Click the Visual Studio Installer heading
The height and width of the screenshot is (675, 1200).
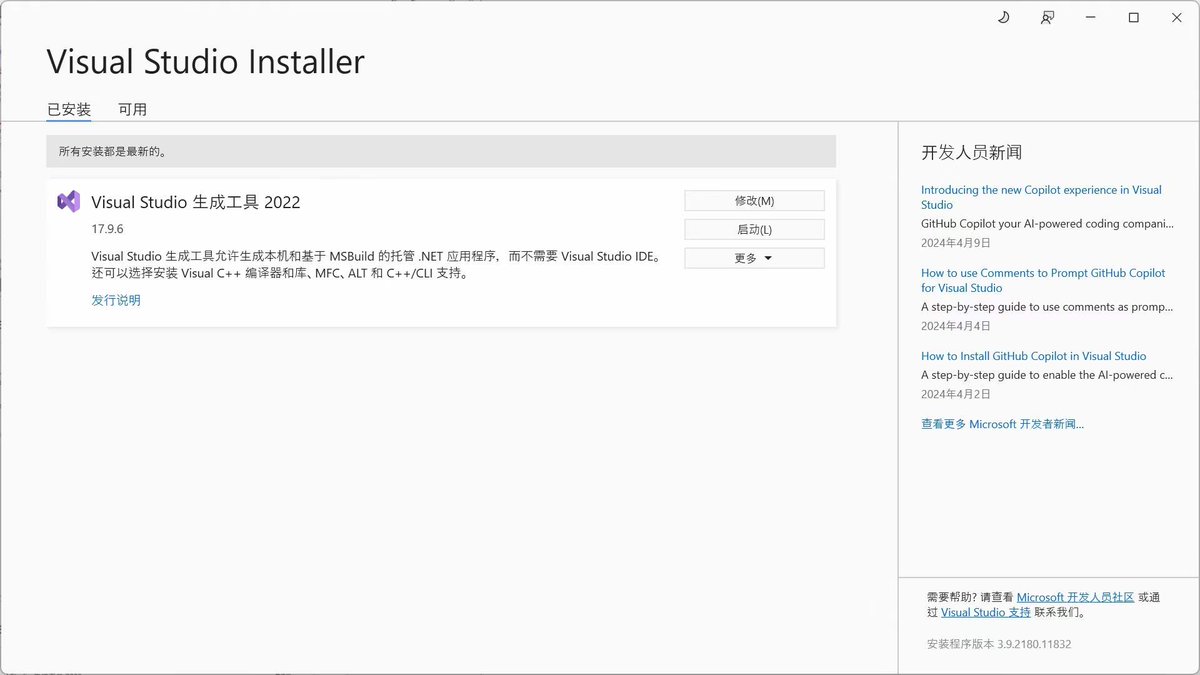point(206,62)
